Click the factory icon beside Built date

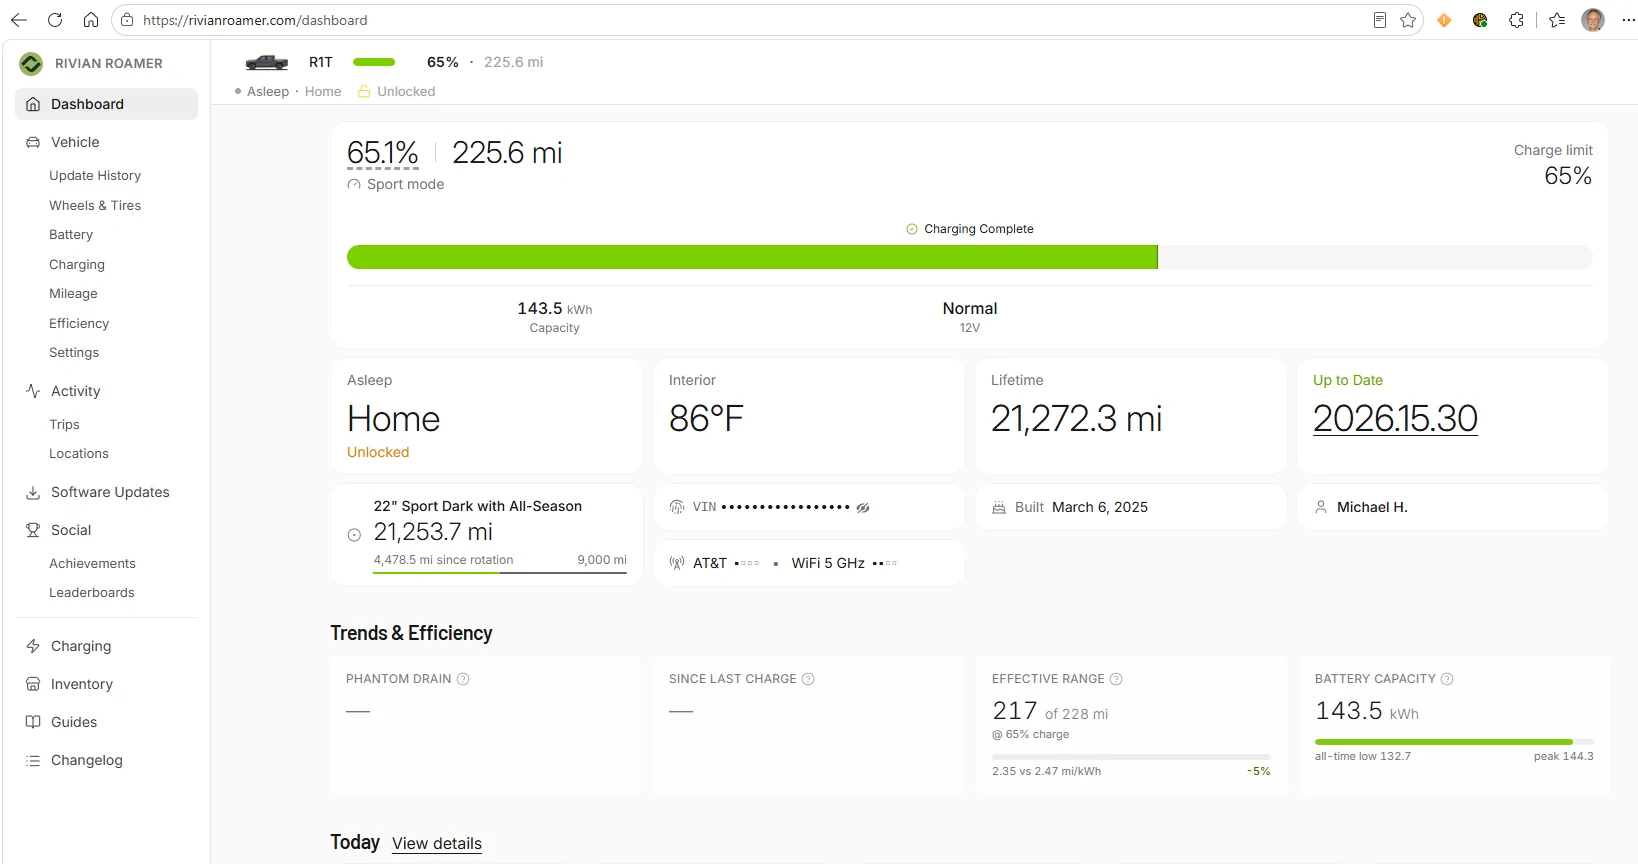tap(999, 507)
